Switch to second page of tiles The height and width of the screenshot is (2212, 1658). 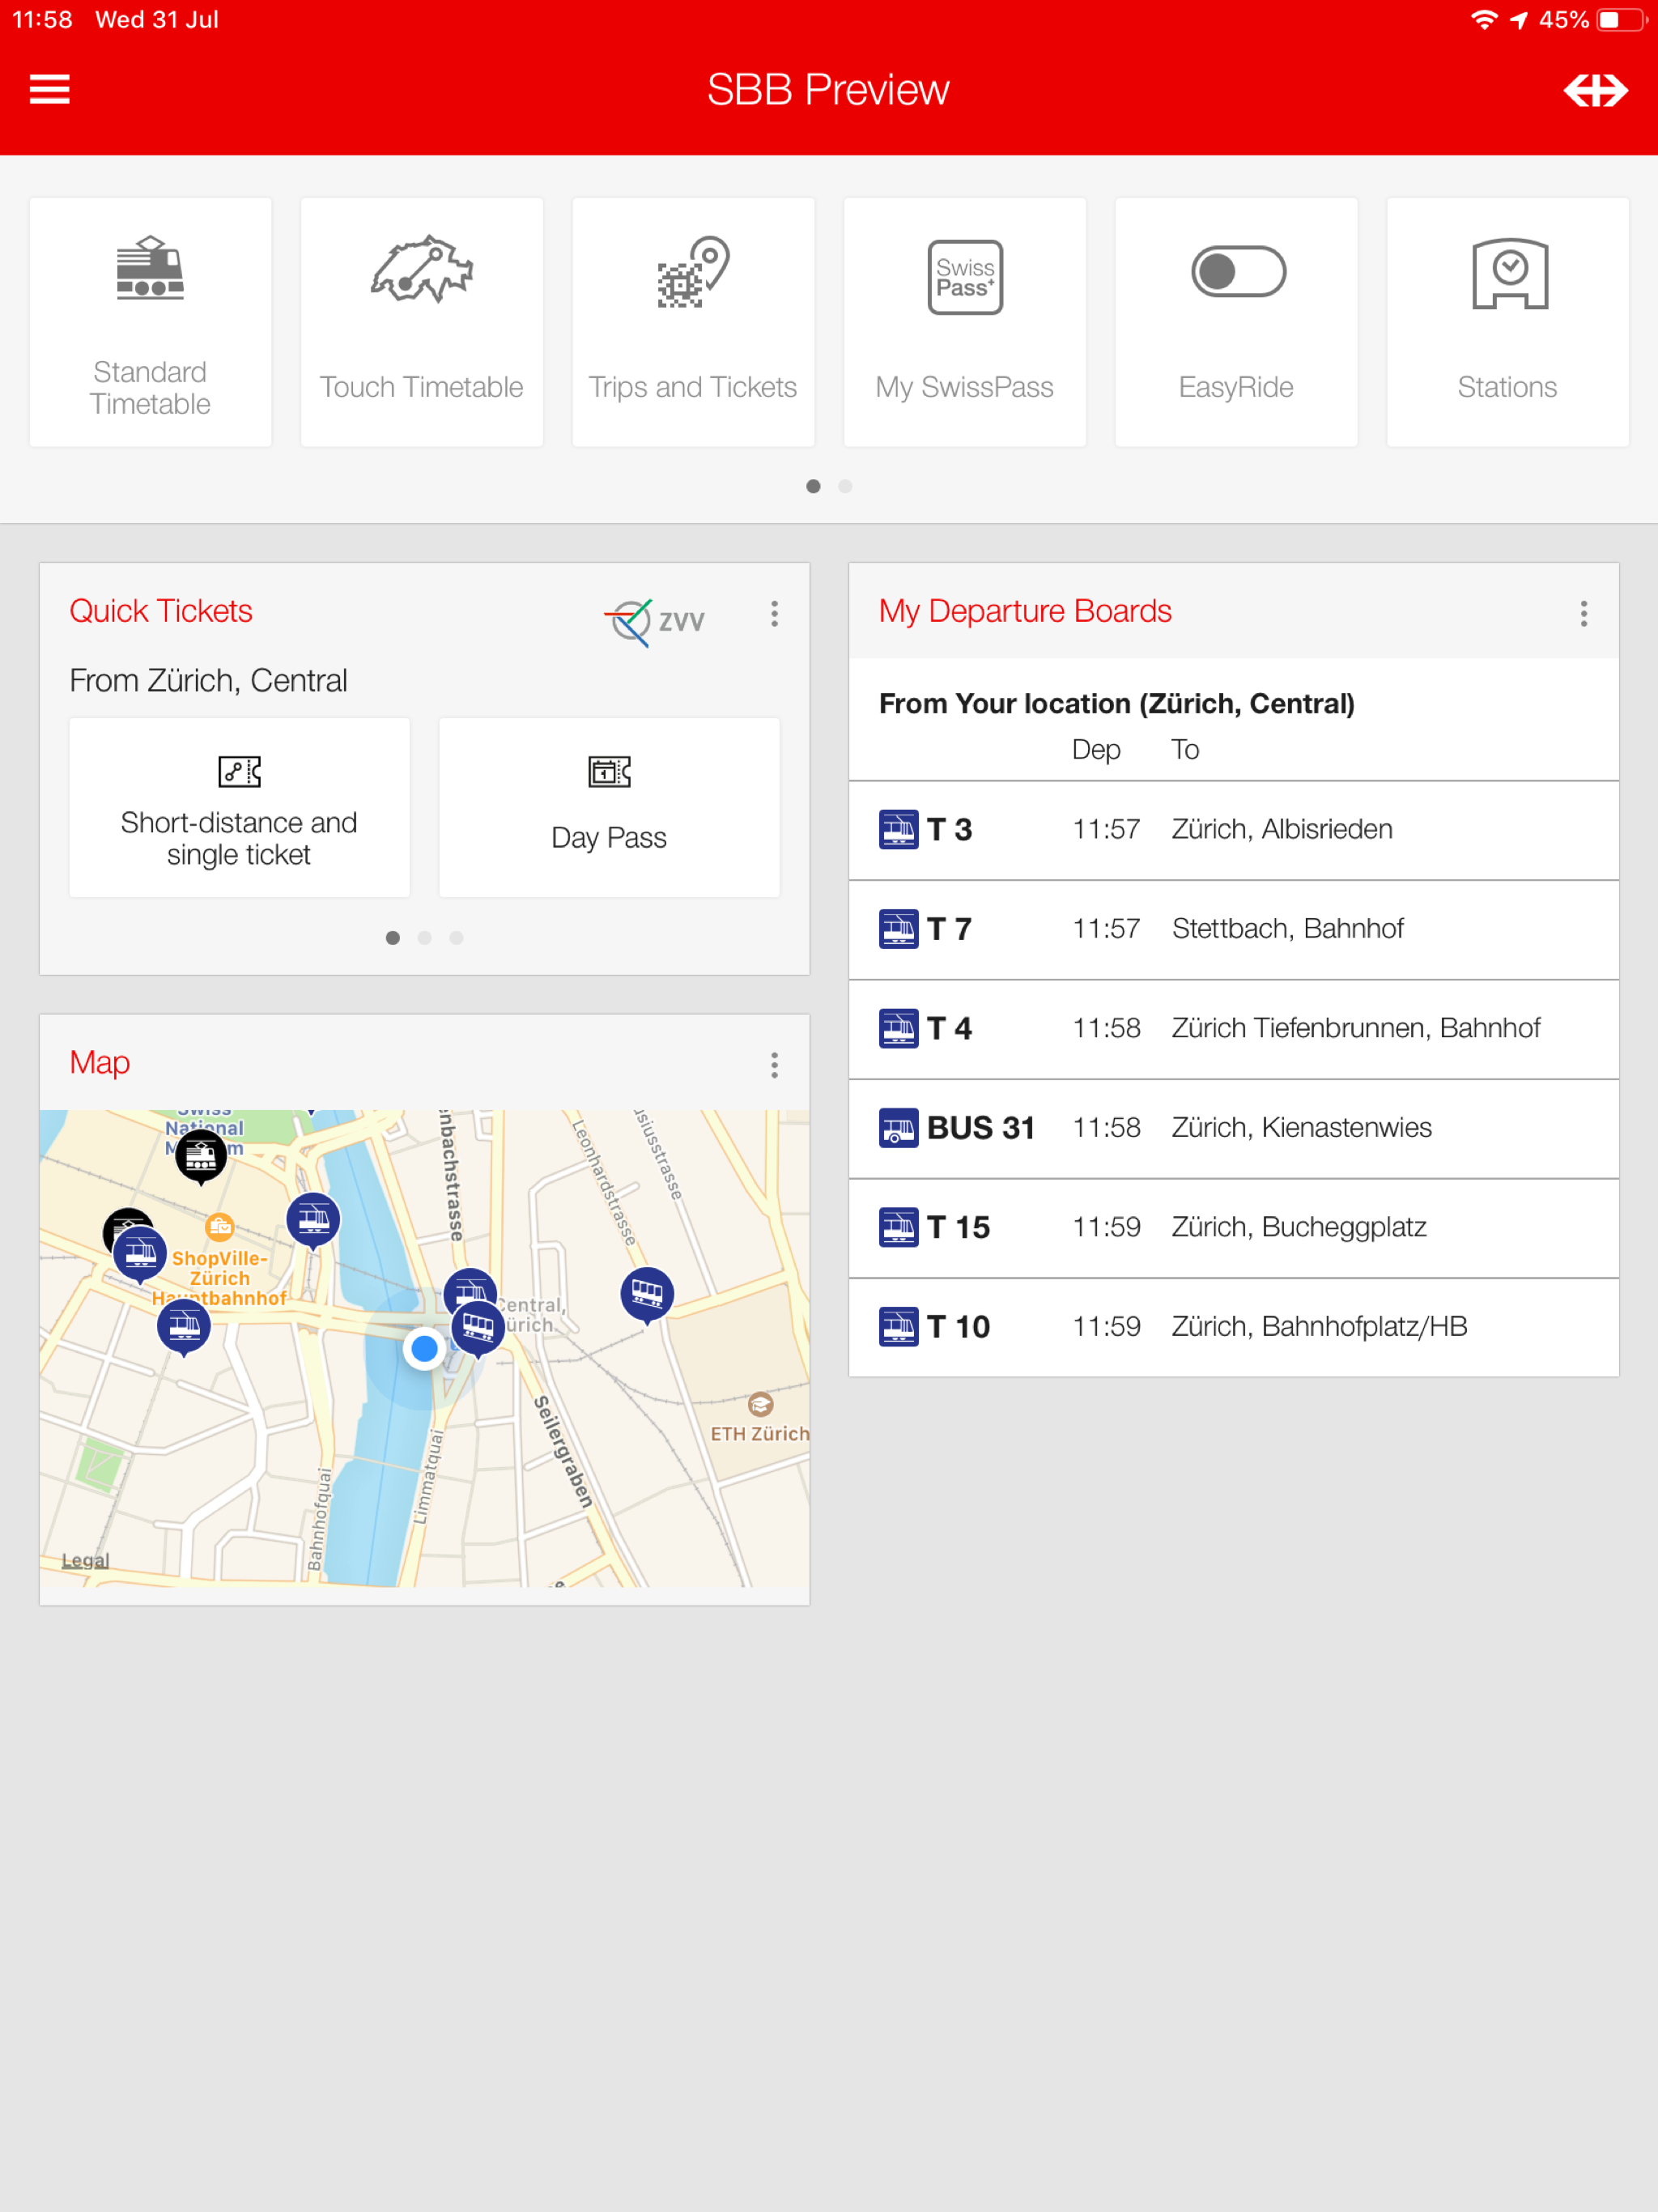tap(845, 486)
